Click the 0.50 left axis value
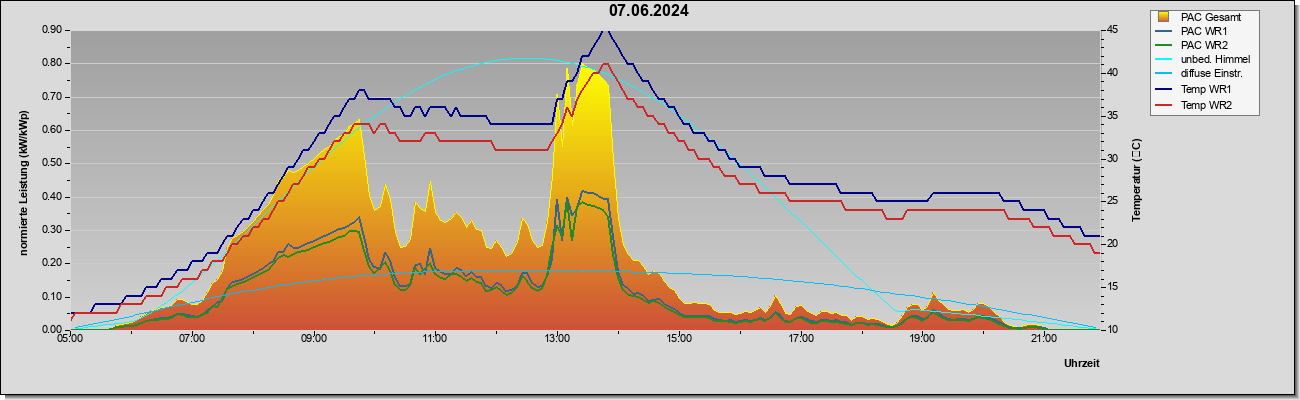This screenshot has height=400, width=1300. 52,163
